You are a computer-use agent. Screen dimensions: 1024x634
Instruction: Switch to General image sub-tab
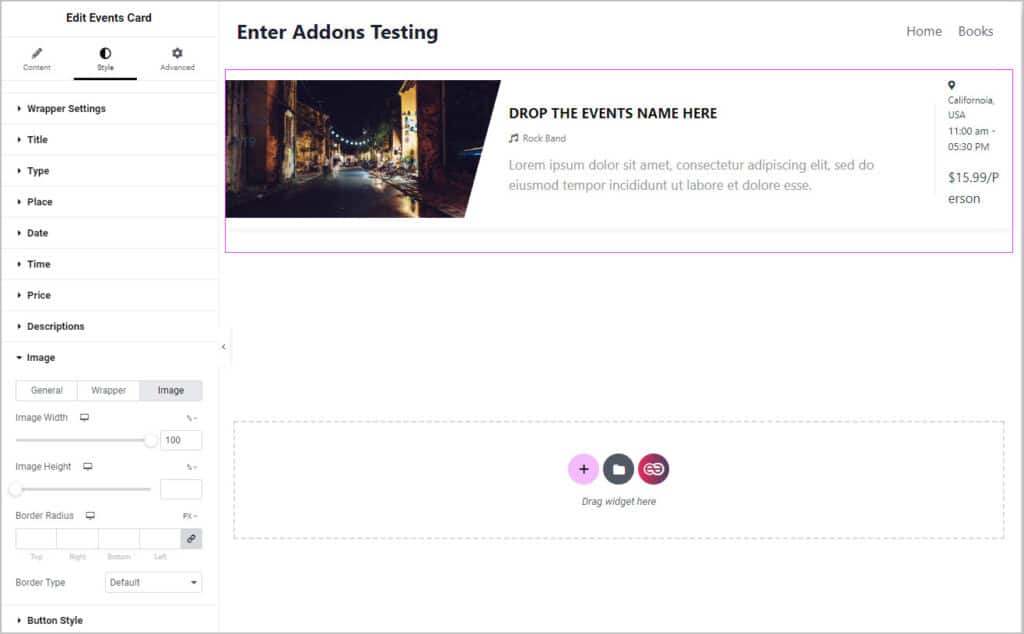46,390
